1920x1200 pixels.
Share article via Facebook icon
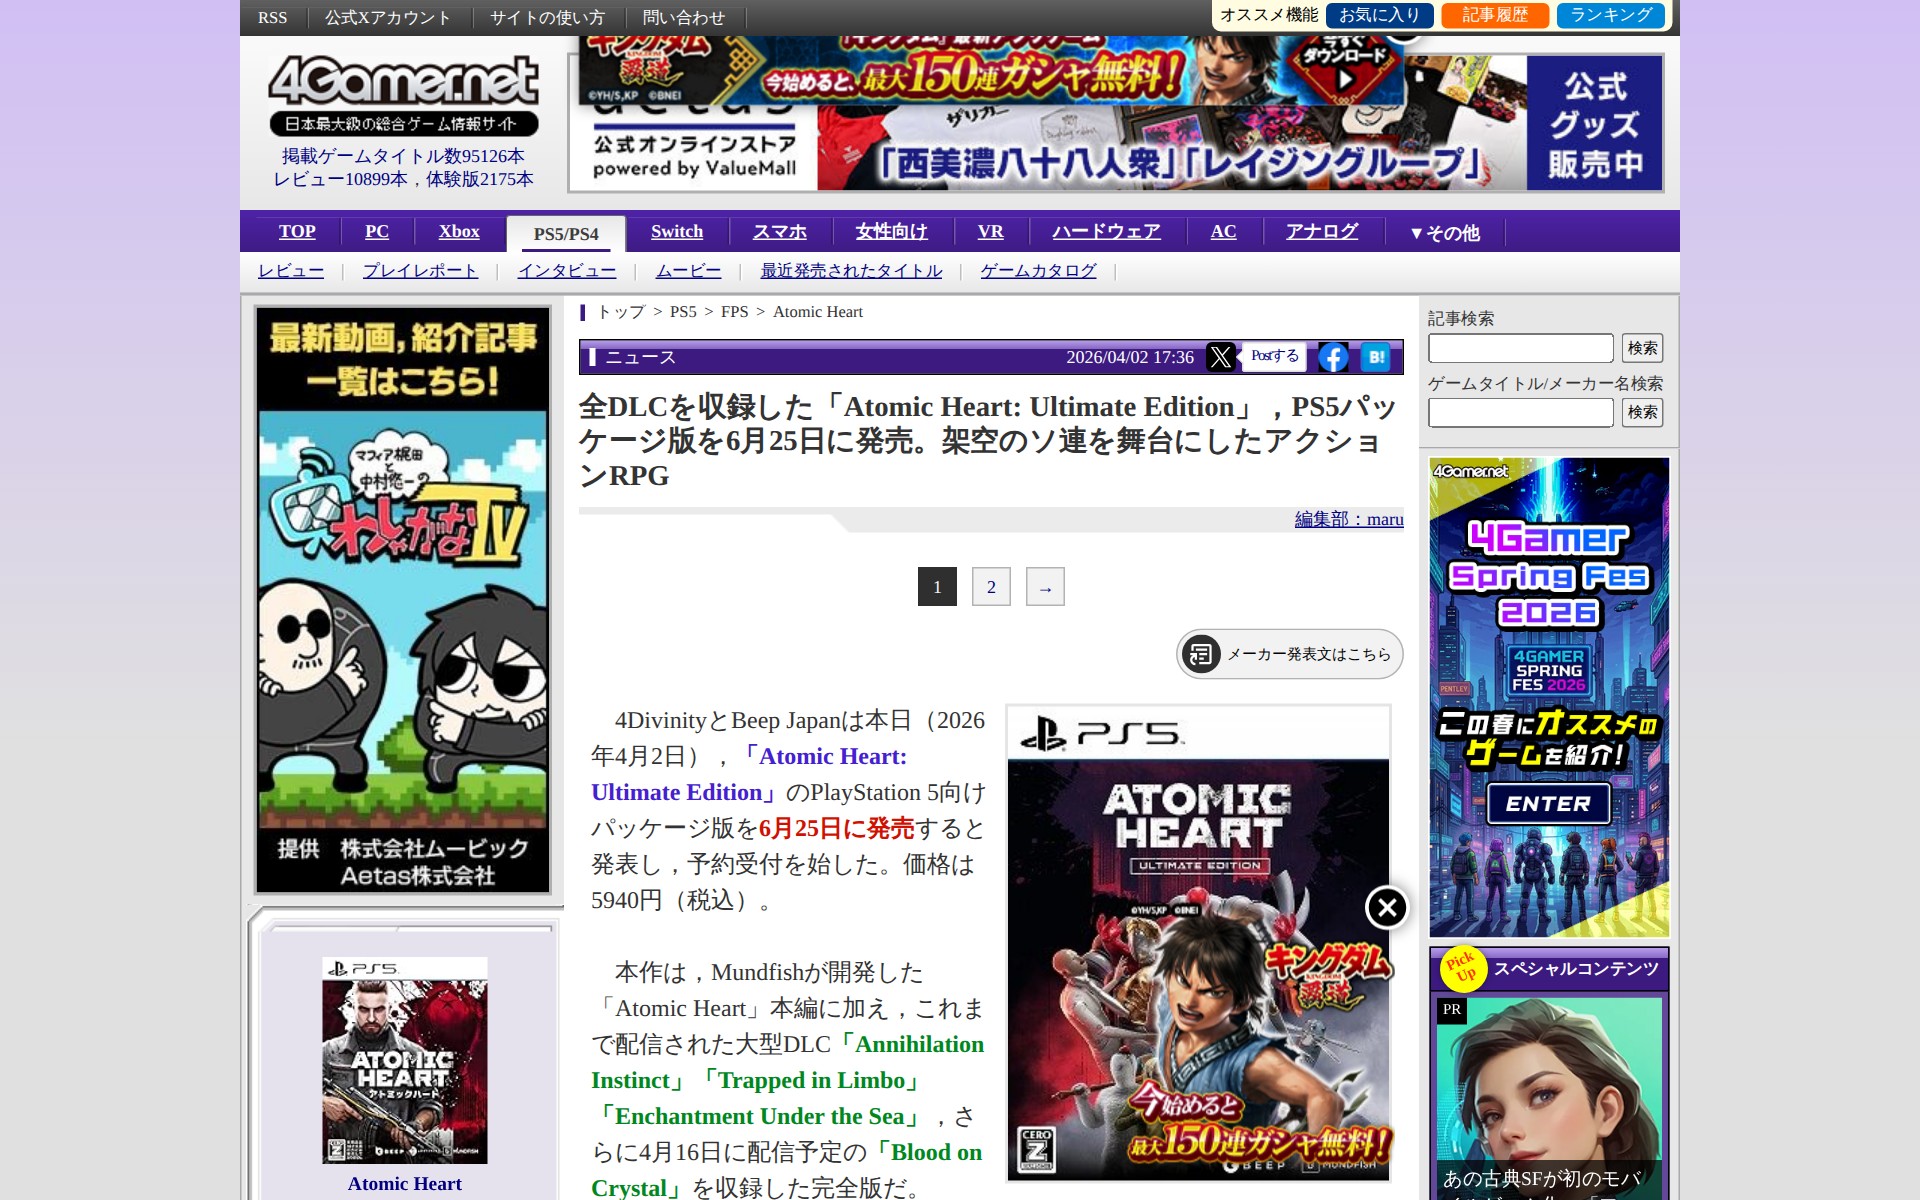pos(1333,357)
